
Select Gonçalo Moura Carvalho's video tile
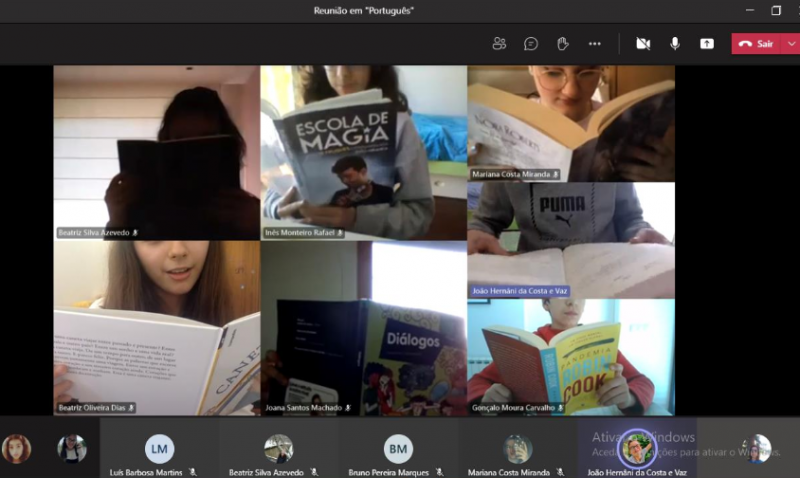pyautogui.click(x=571, y=357)
